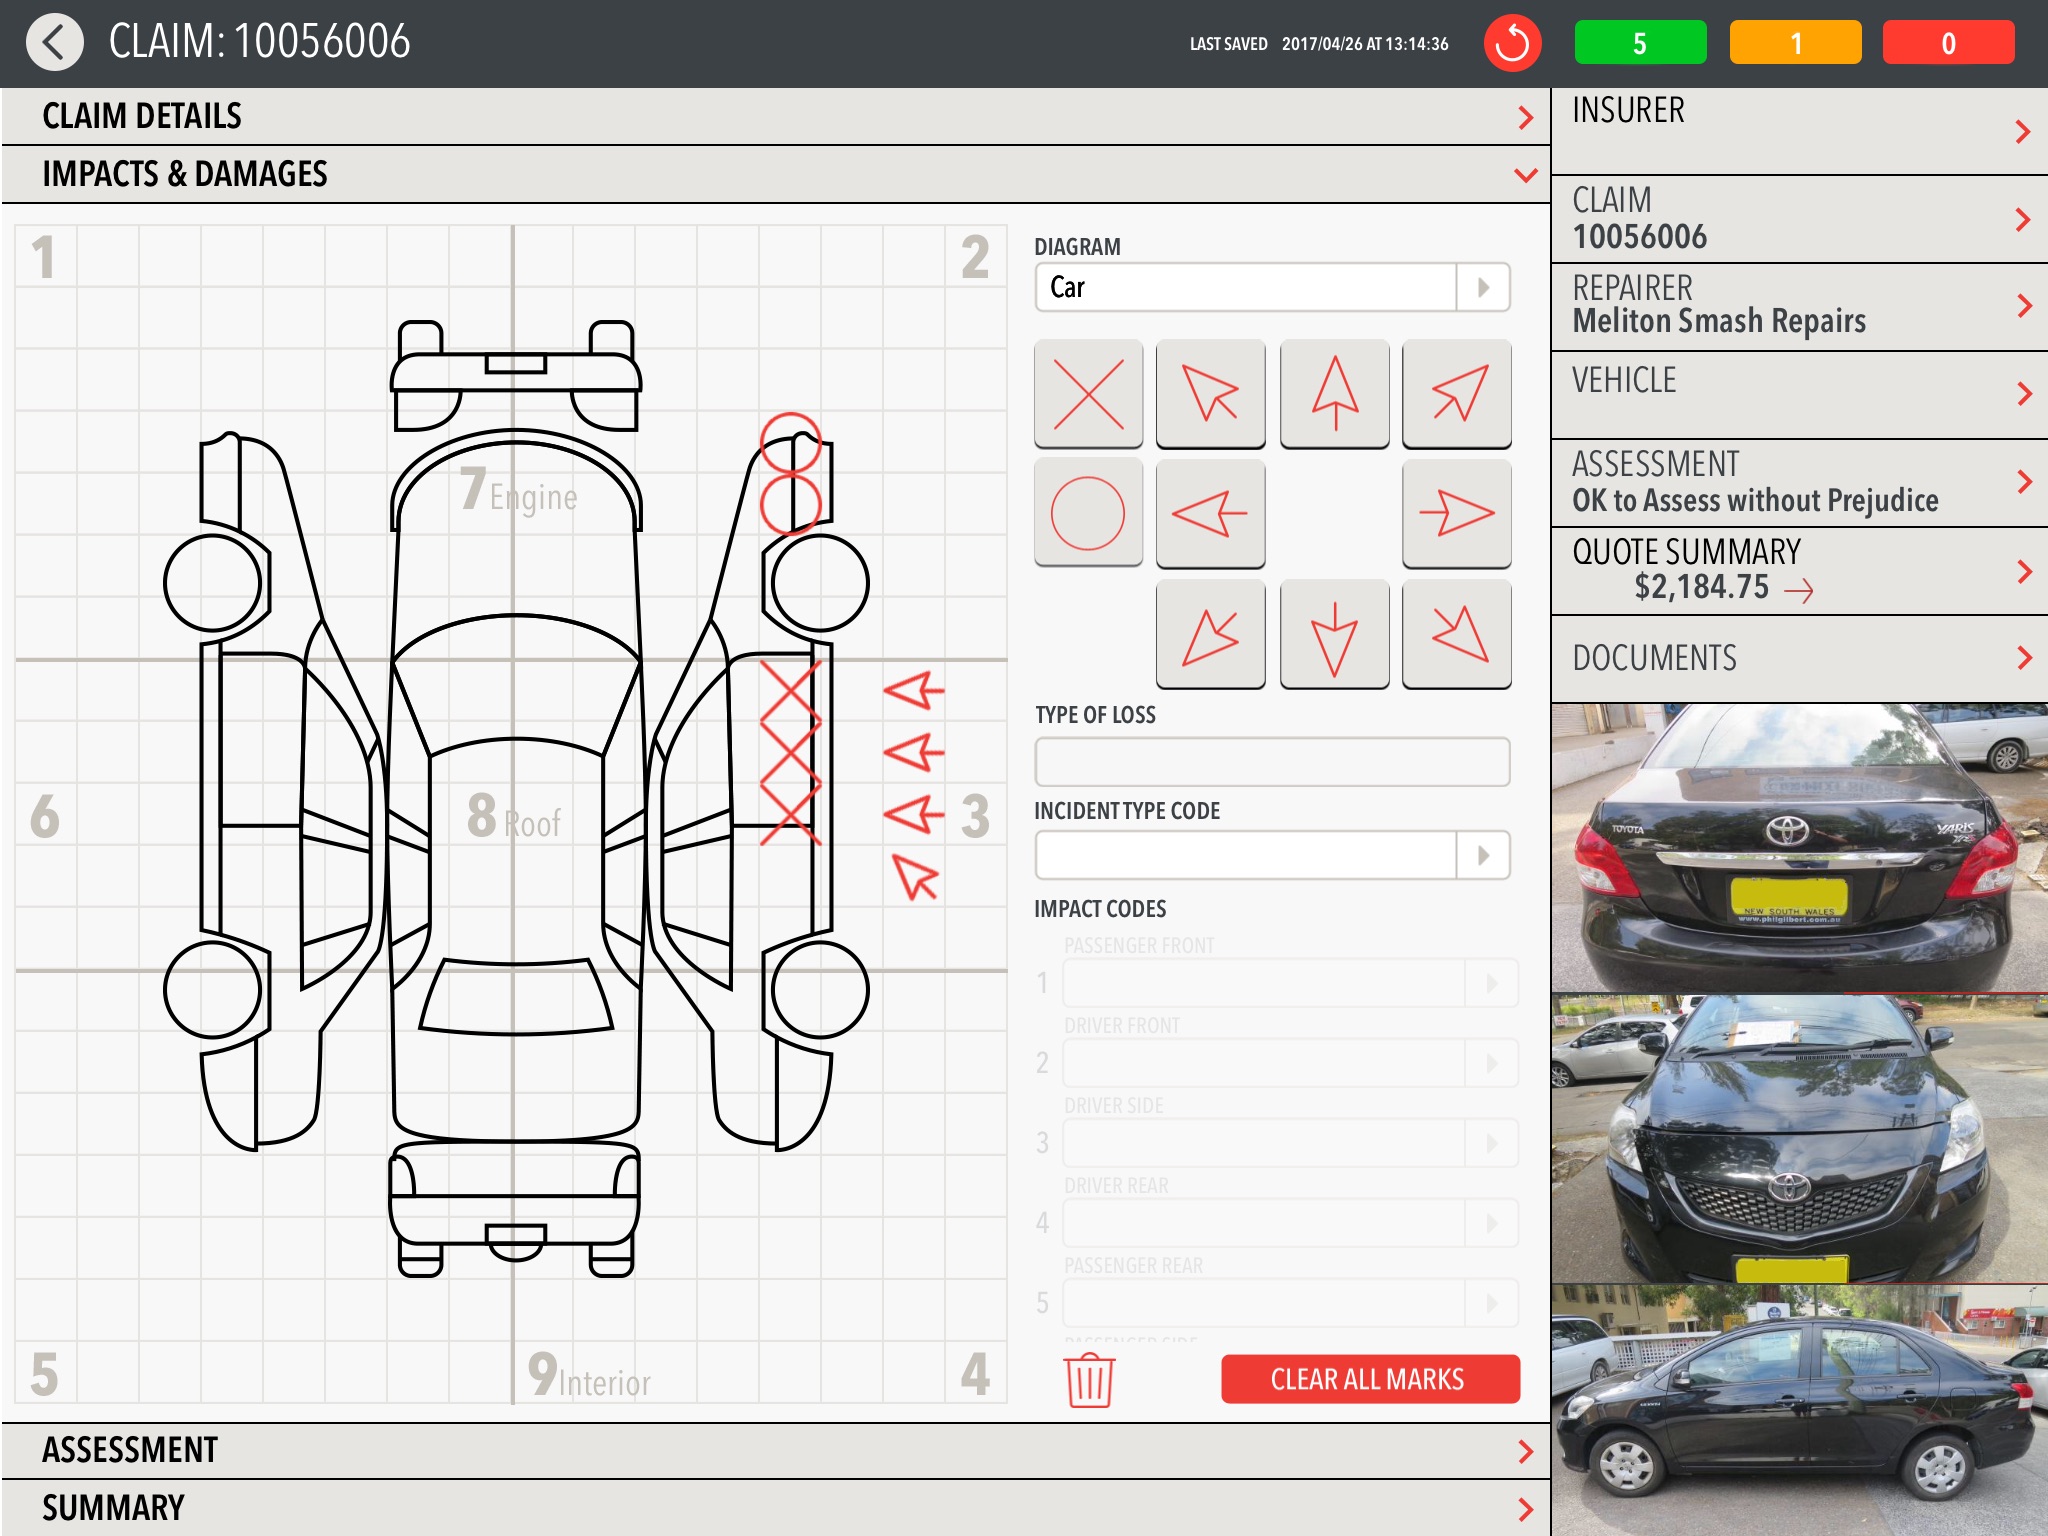Select the circle mark tool
This screenshot has width=2048, height=1536.
coord(1088,513)
